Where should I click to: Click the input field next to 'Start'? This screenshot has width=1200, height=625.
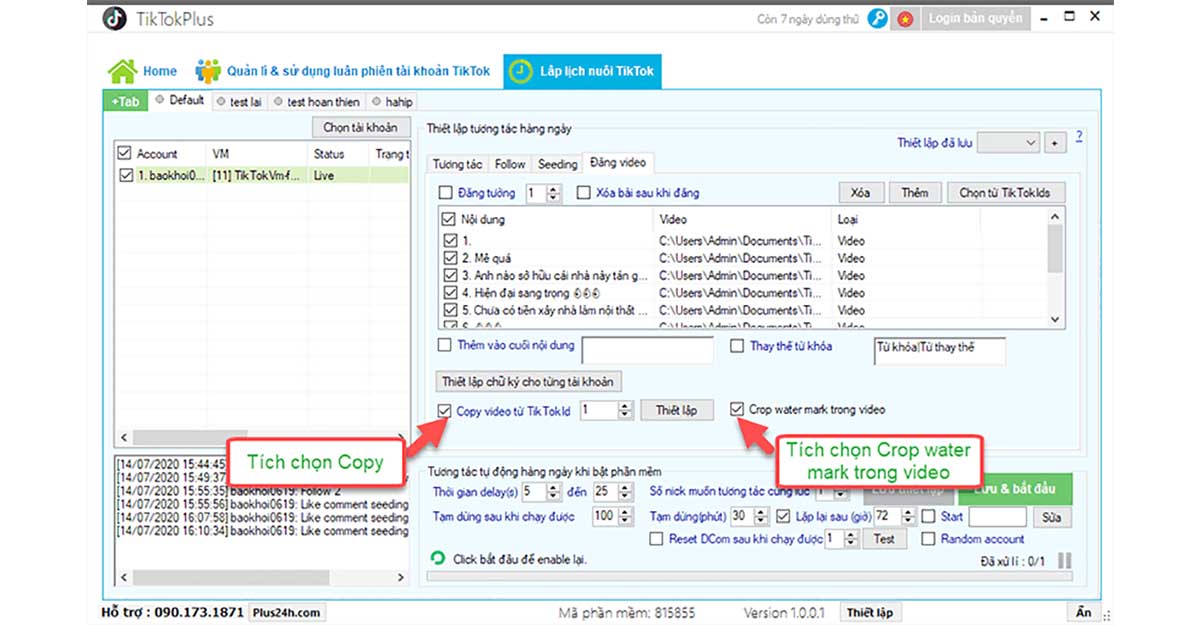(998, 517)
